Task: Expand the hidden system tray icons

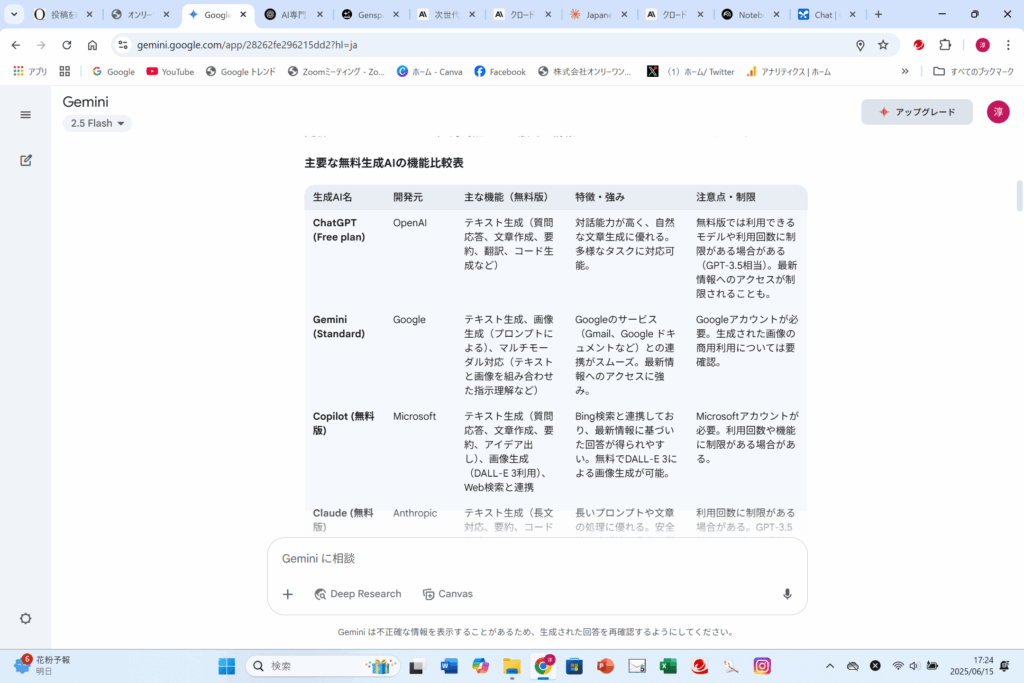Action: [829, 666]
